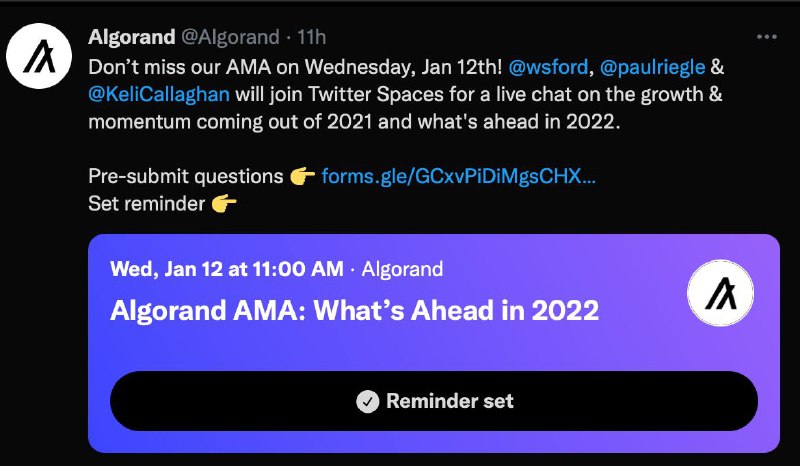Open the @KeliCallaghan profile mention

(x=159, y=94)
